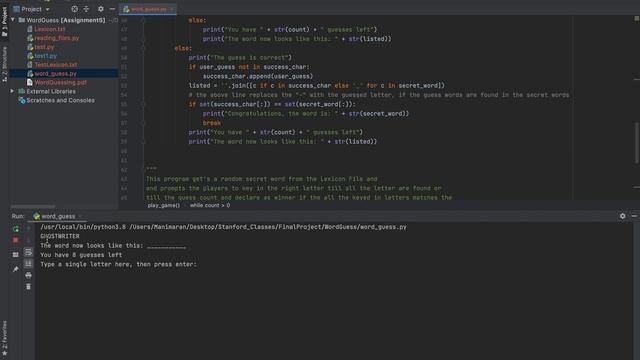
Task: Click the 'break' statement in the editor
Action: pos(211,123)
